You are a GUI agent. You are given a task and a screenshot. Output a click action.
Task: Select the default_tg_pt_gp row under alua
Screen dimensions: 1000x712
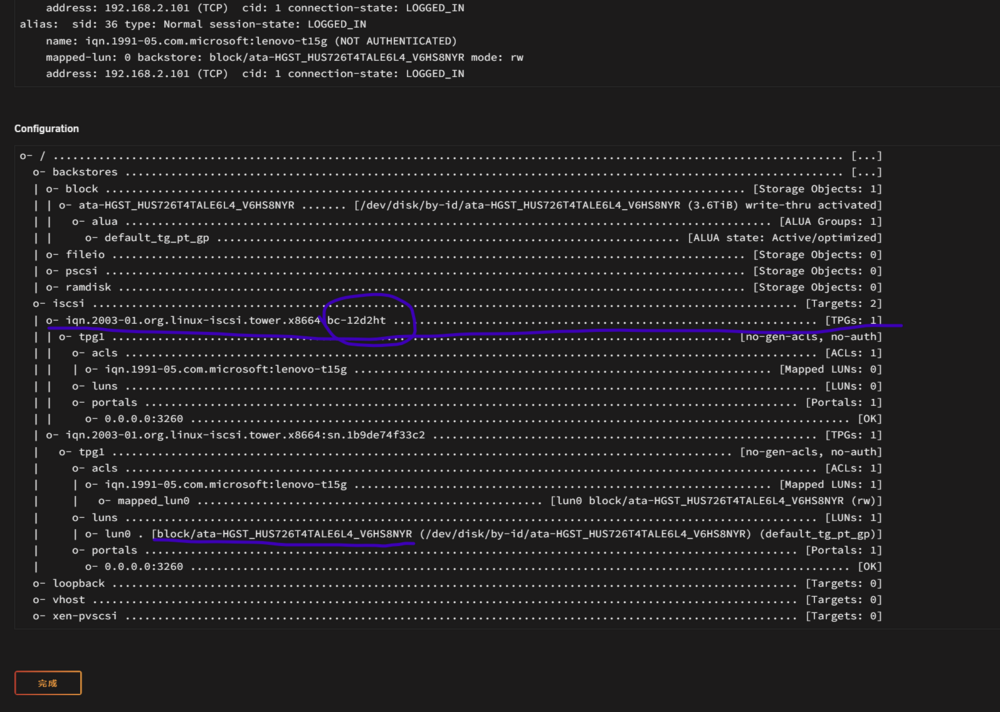(x=483, y=238)
